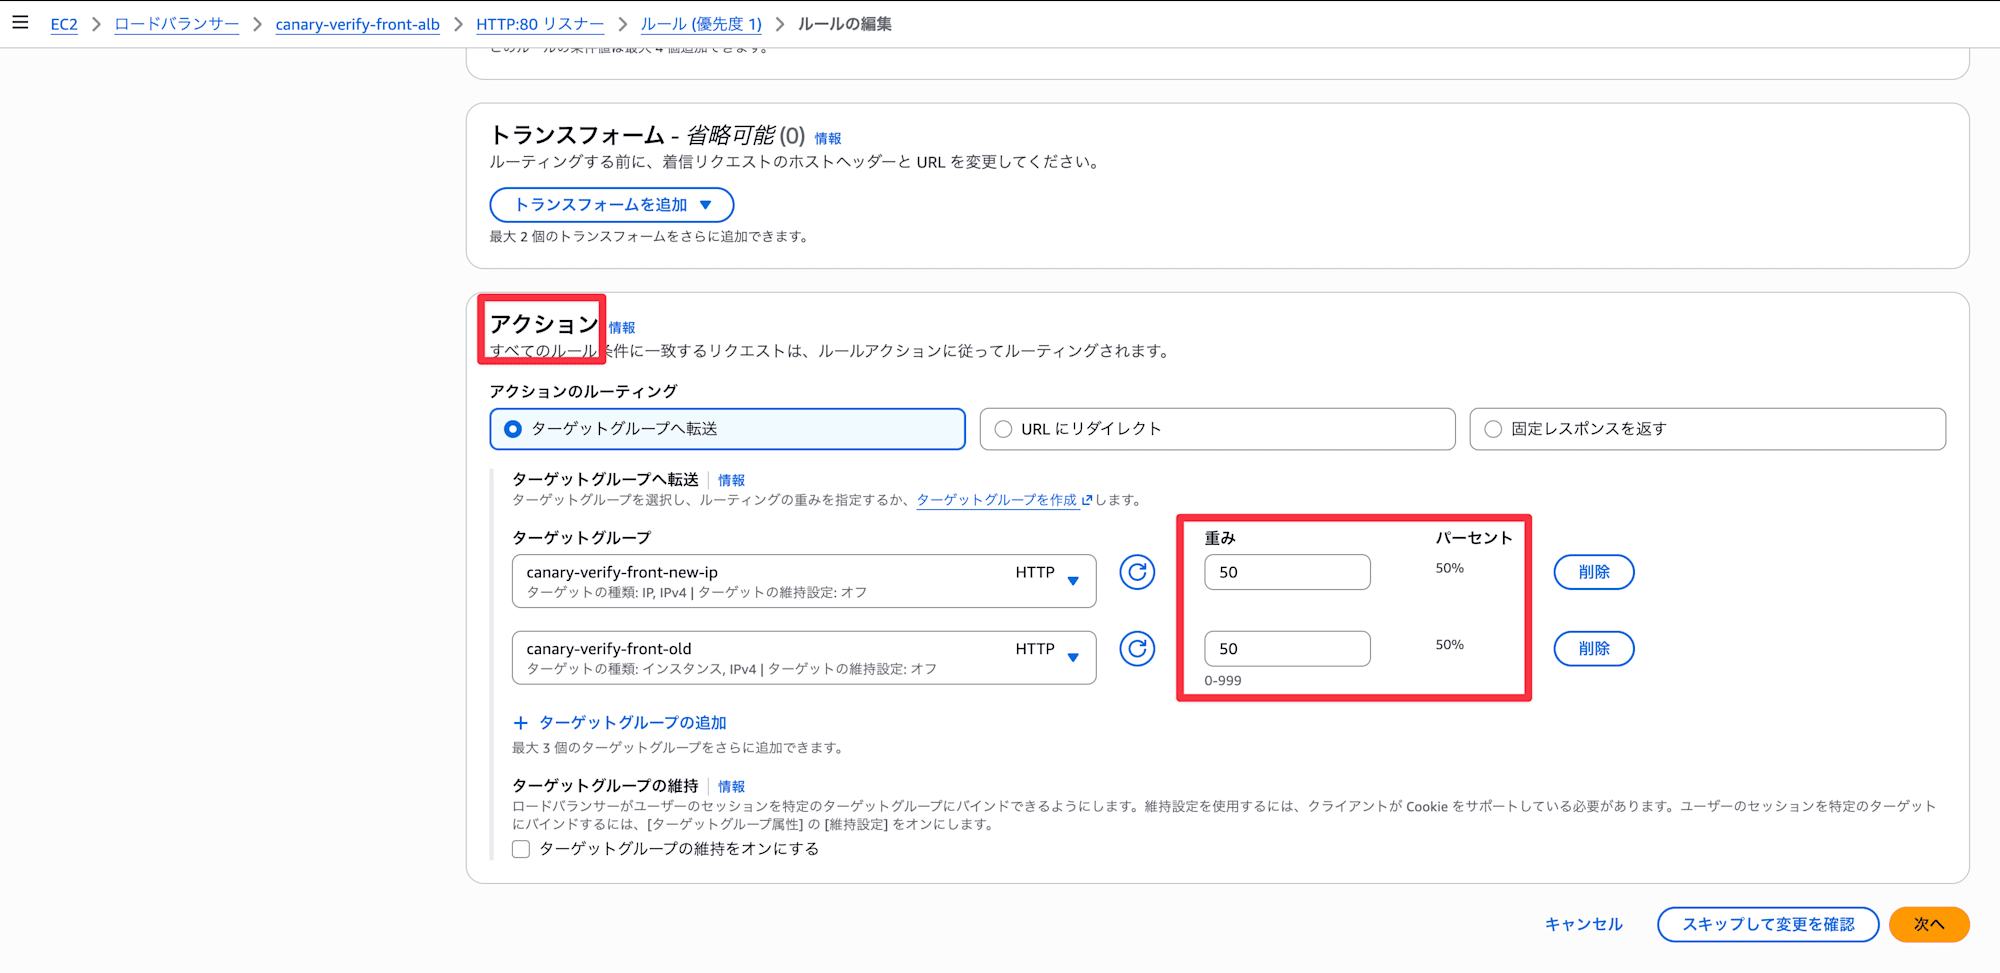The width and height of the screenshot is (2000, 973).
Task: Open canary-verify-front-alb breadcrumb
Action: 358,24
